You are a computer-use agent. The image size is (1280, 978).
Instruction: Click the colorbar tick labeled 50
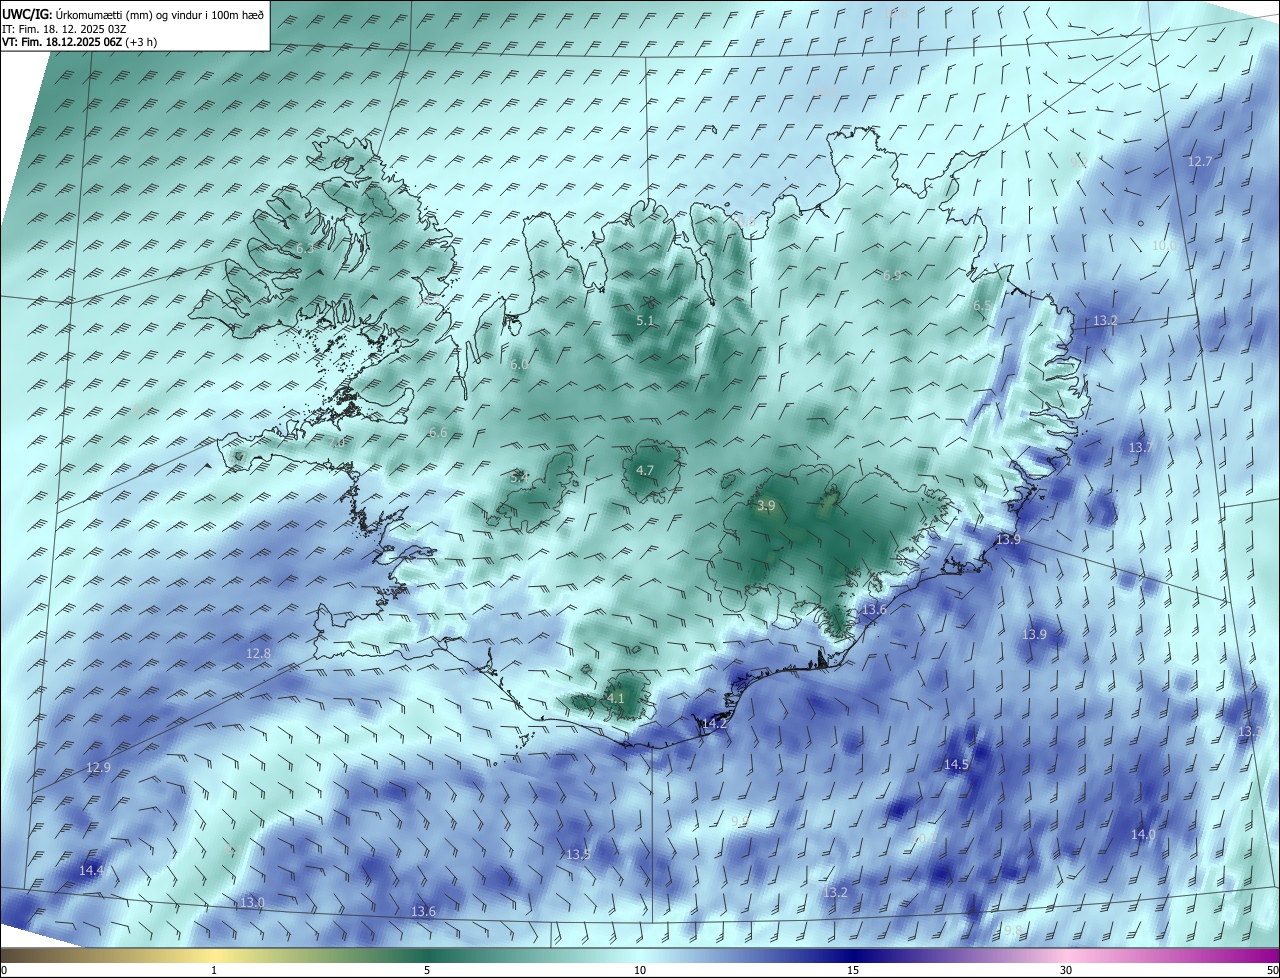point(1273,970)
